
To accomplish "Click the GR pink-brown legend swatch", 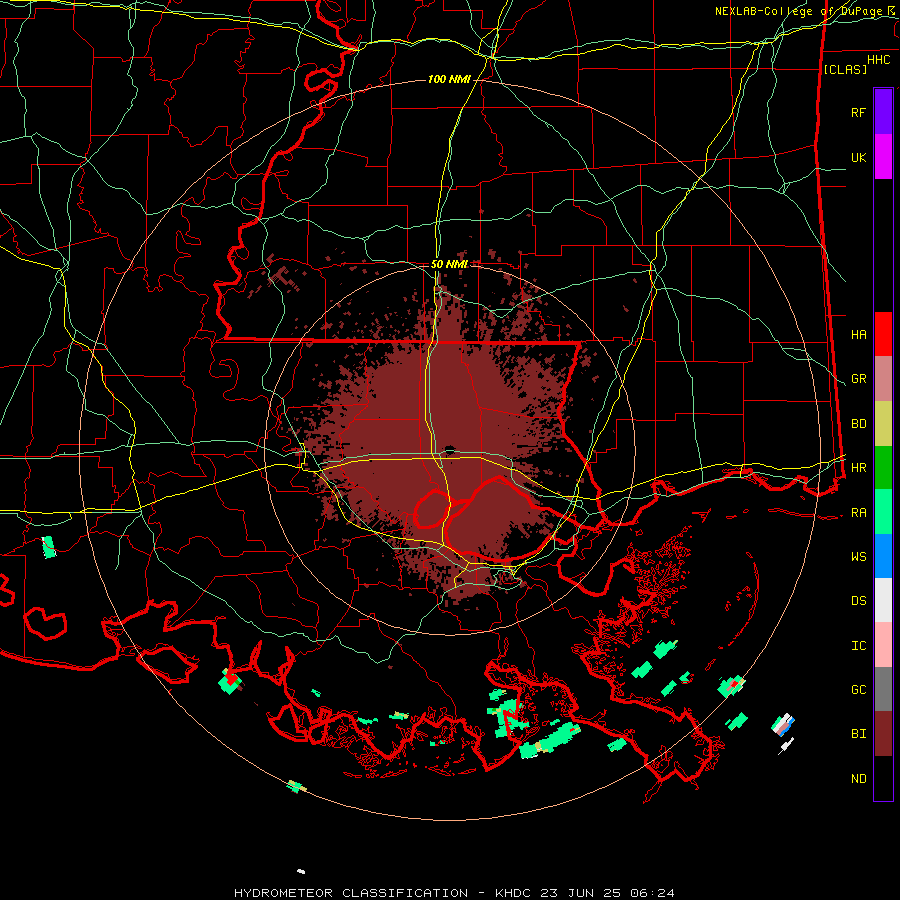I will pos(883,379).
